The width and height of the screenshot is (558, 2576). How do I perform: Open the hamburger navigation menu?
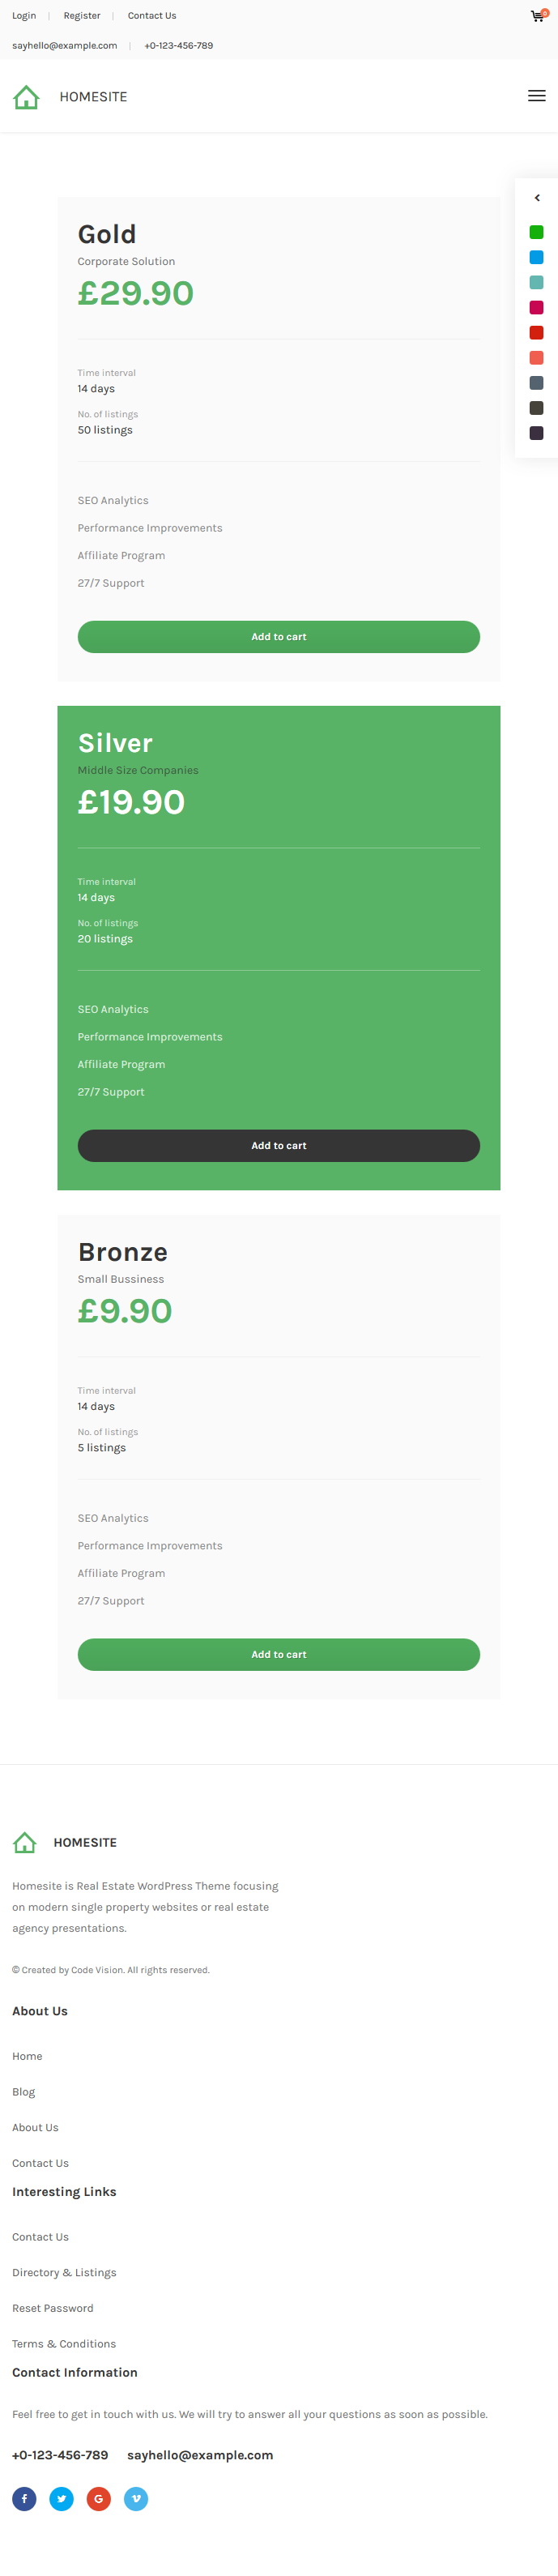point(537,96)
